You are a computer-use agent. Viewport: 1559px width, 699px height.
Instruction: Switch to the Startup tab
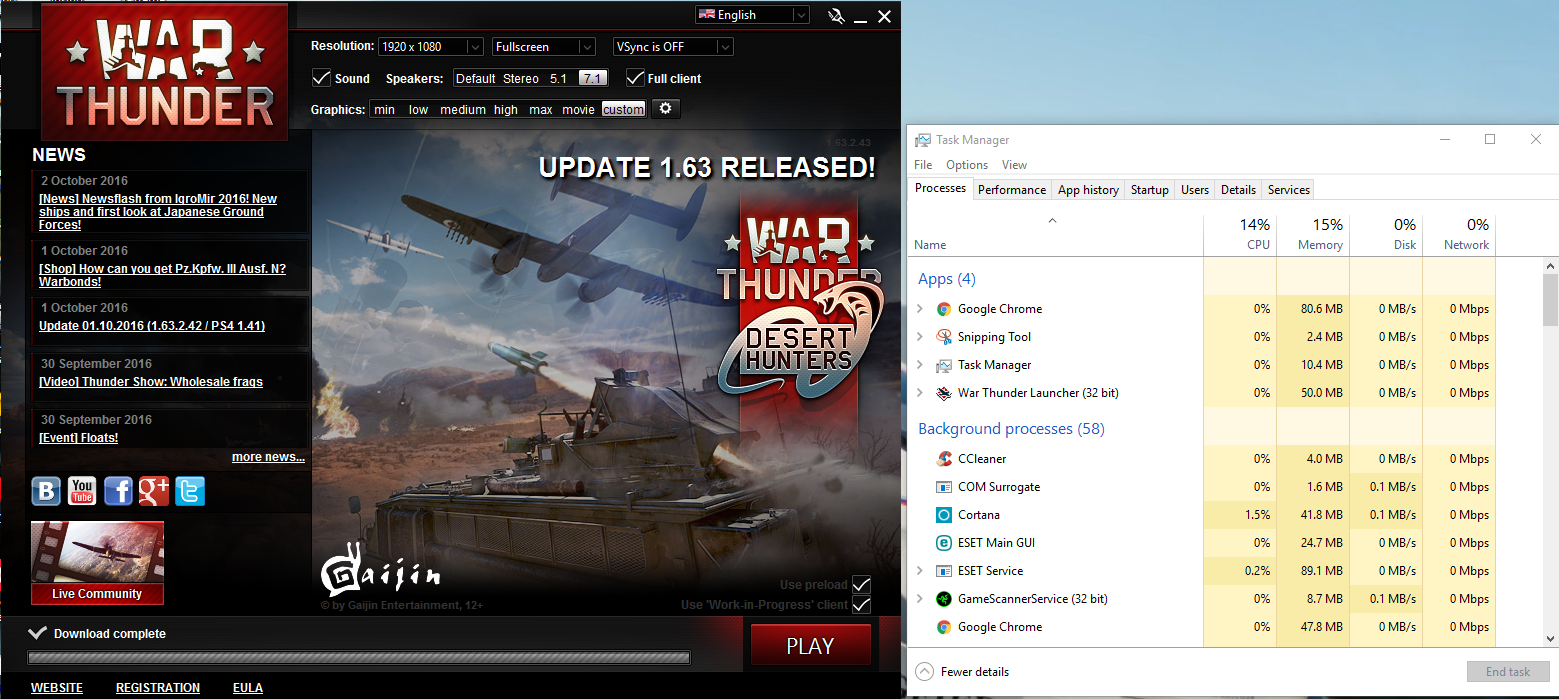(1150, 190)
